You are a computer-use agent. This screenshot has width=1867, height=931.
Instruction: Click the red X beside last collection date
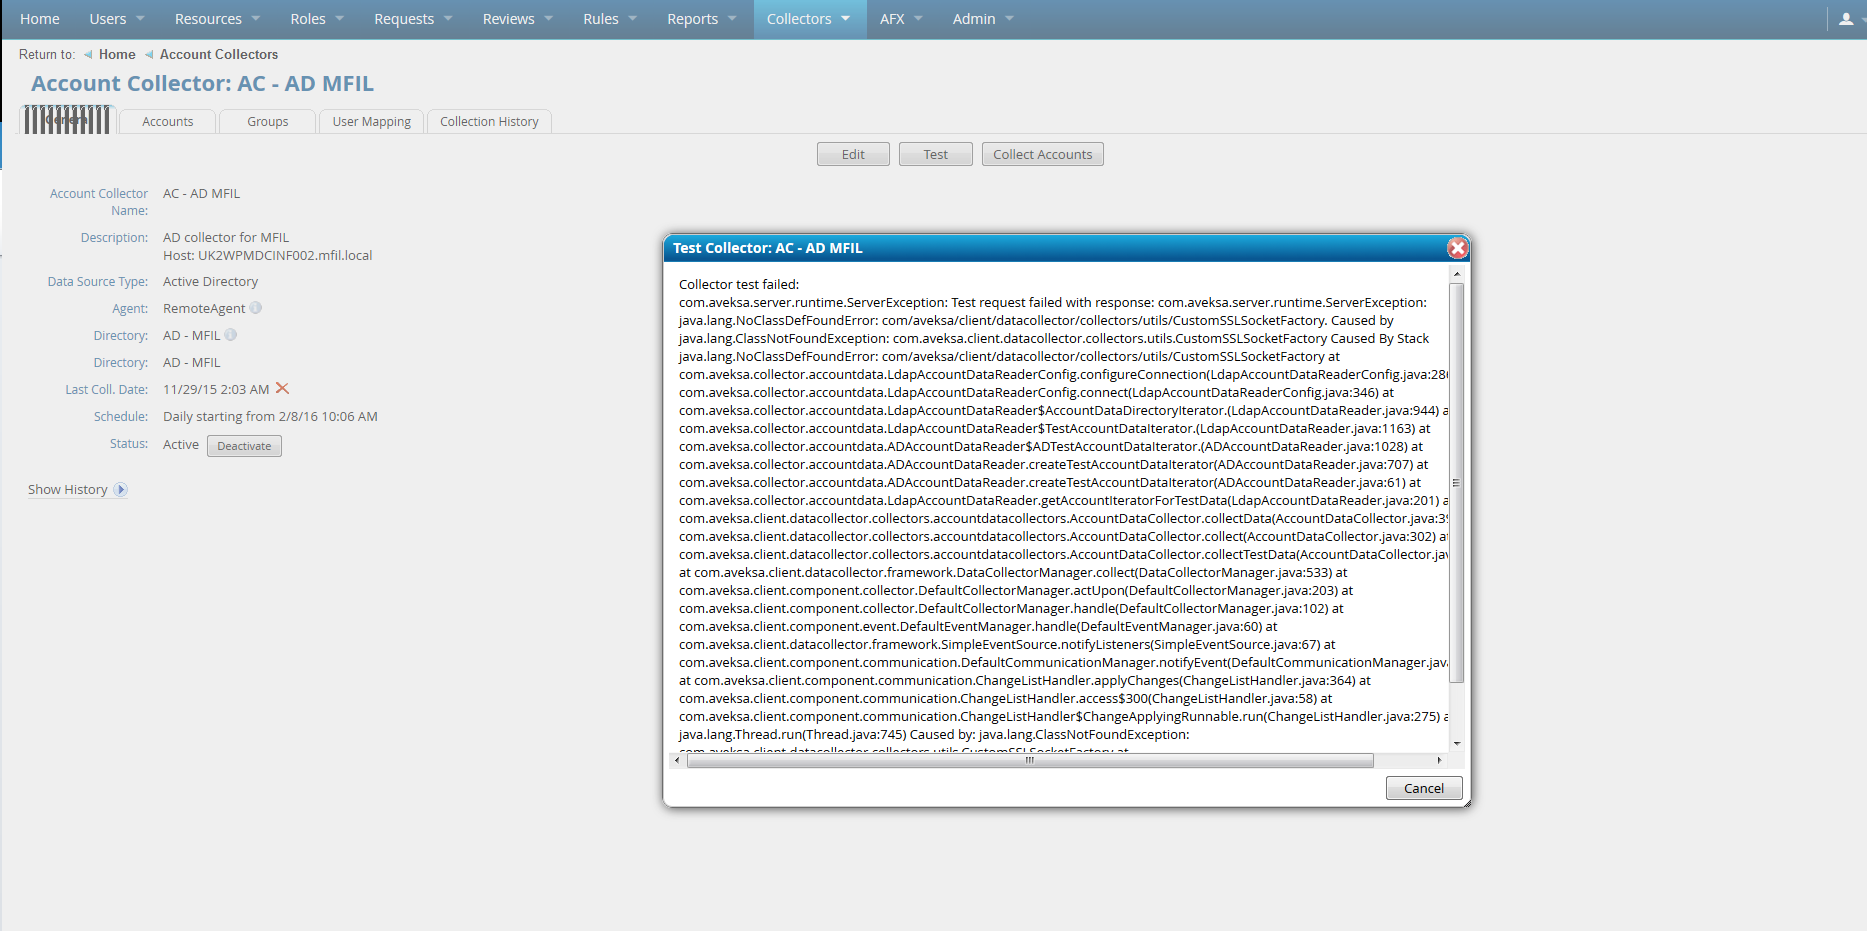[x=282, y=389]
